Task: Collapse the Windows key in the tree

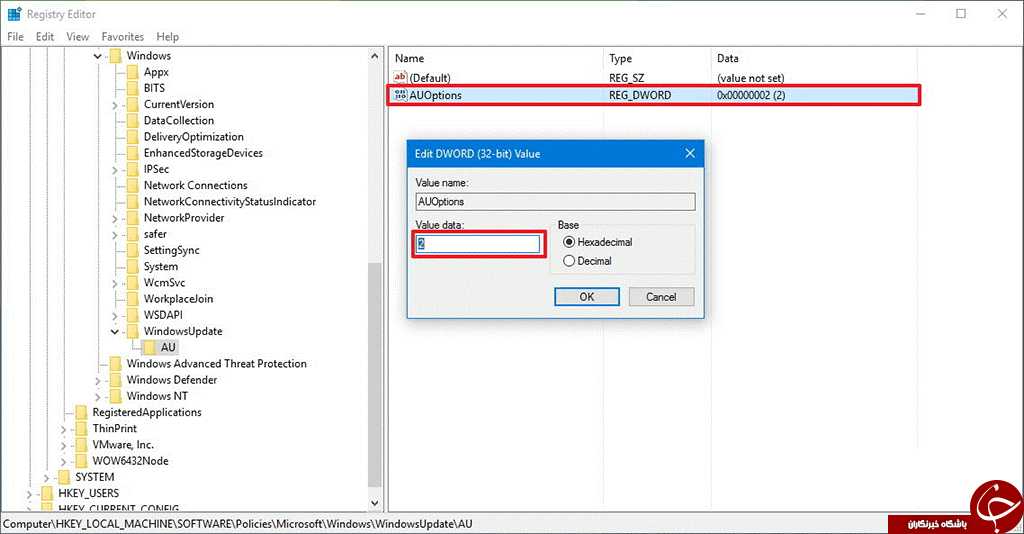Action: [97, 56]
